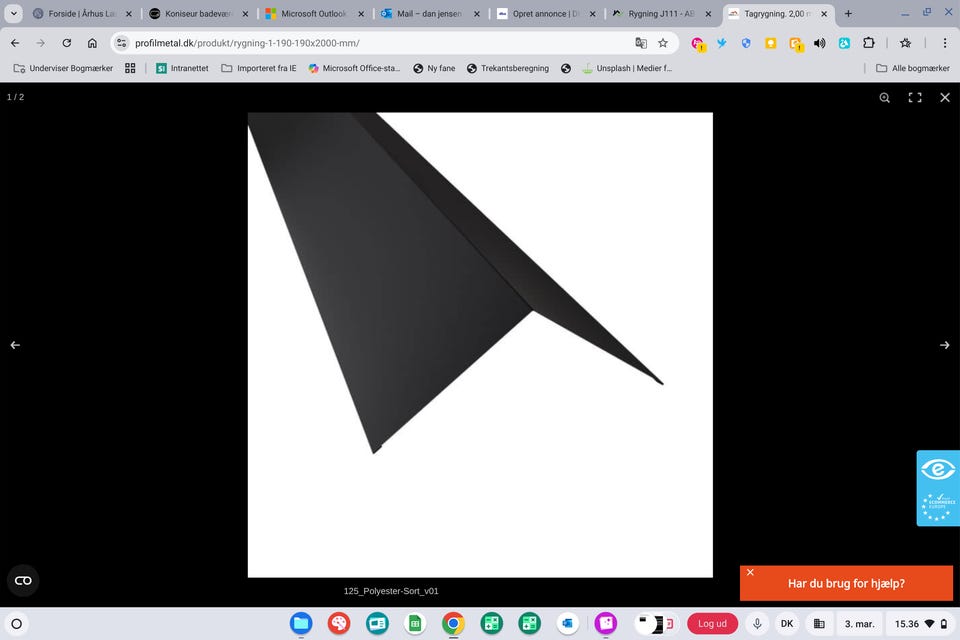This screenshot has width=960, height=640.
Task: Switch to Rygning J111 tab
Action: (662, 13)
